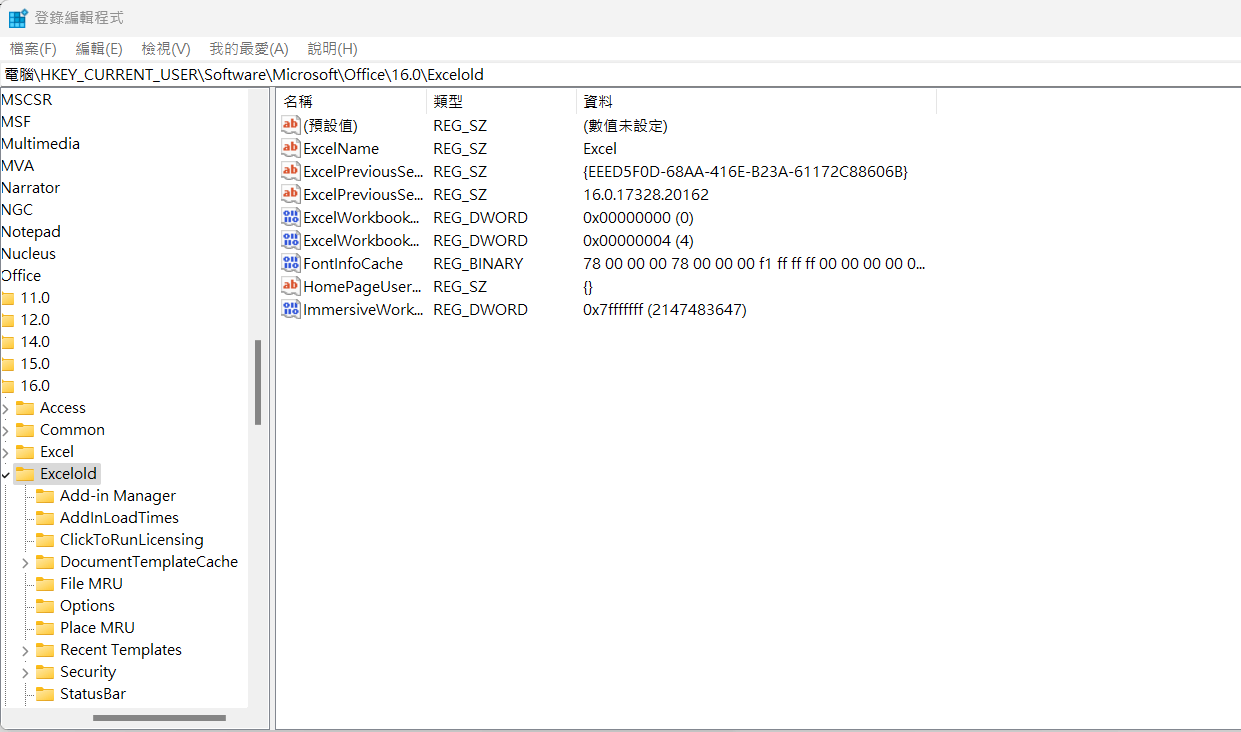The height and width of the screenshot is (732, 1241).
Task: Expand the DocumentTemplateCache key
Action: click(25, 562)
